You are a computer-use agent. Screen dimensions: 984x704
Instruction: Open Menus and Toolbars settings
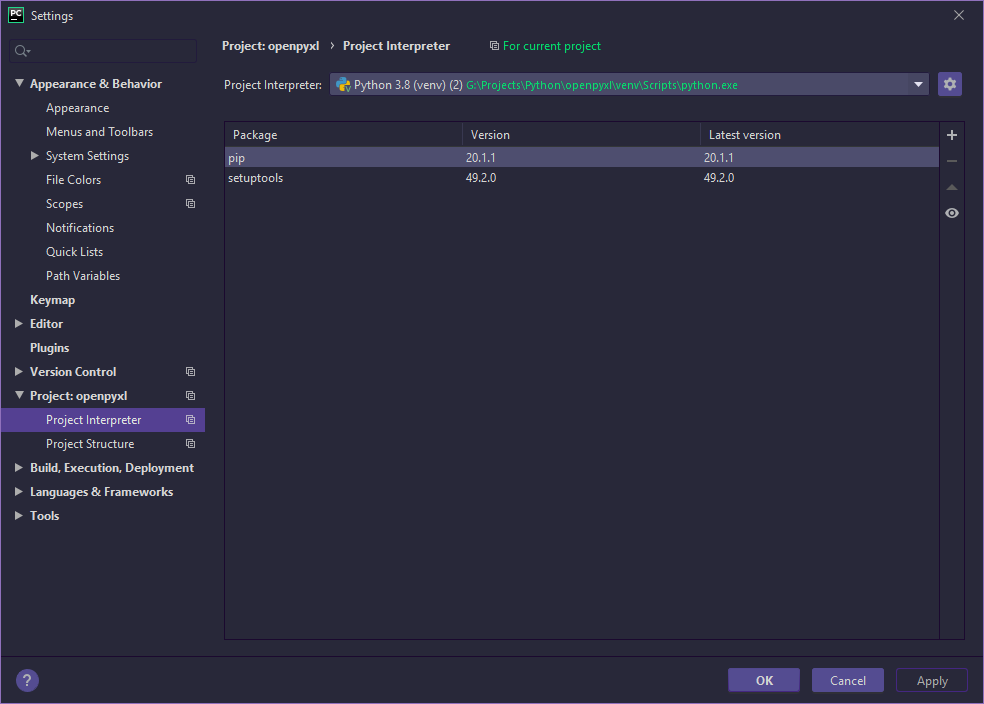click(99, 132)
